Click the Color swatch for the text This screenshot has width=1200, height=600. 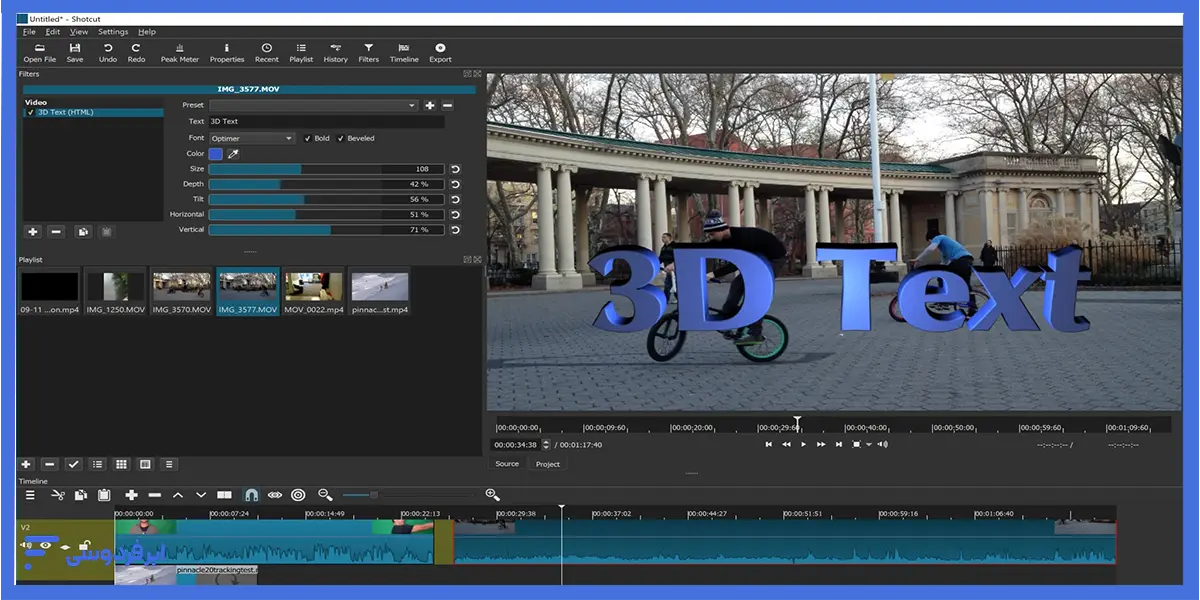tap(216, 154)
